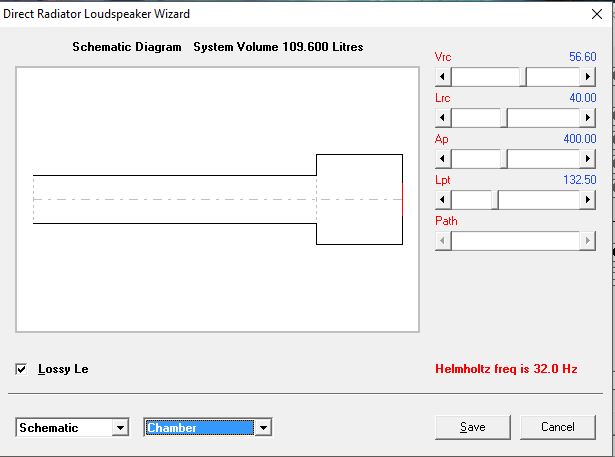Open the Schematic dropdown

click(120, 427)
